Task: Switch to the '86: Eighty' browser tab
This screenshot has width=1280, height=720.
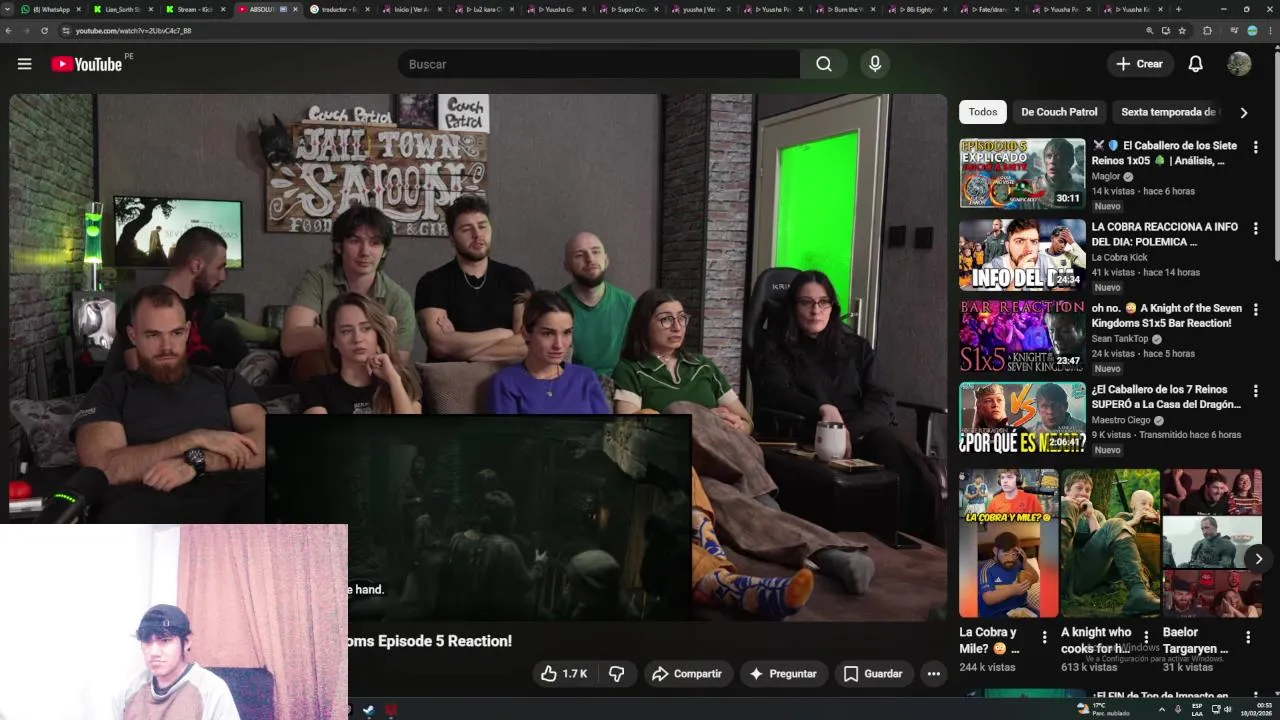Action: point(916,9)
